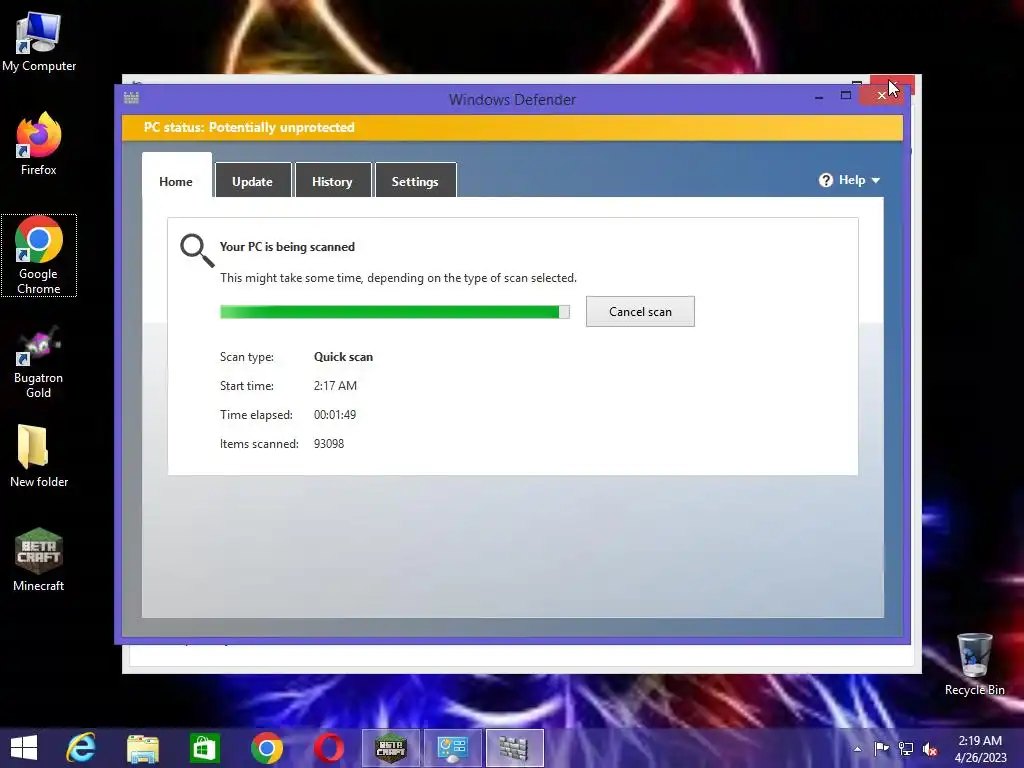
Task: Expand the Help dropdown arrow
Action: (x=876, y=181)
